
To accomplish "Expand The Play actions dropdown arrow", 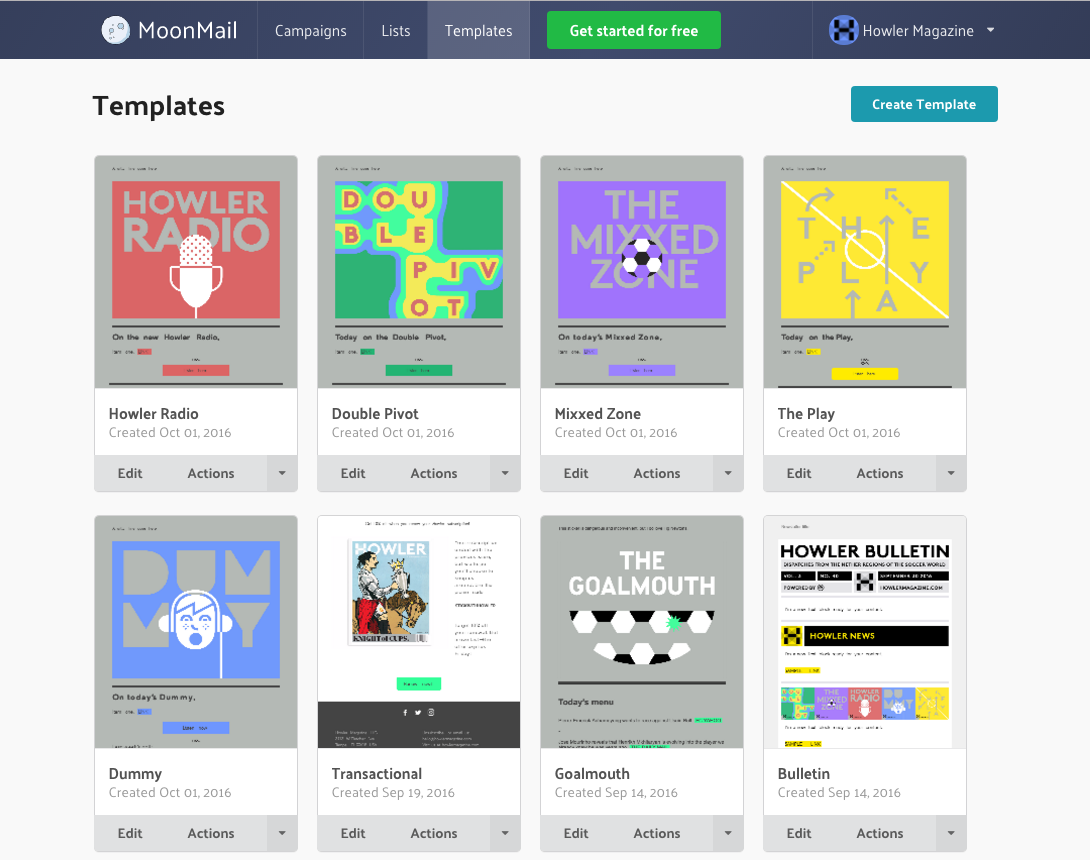I will [951, 473].
